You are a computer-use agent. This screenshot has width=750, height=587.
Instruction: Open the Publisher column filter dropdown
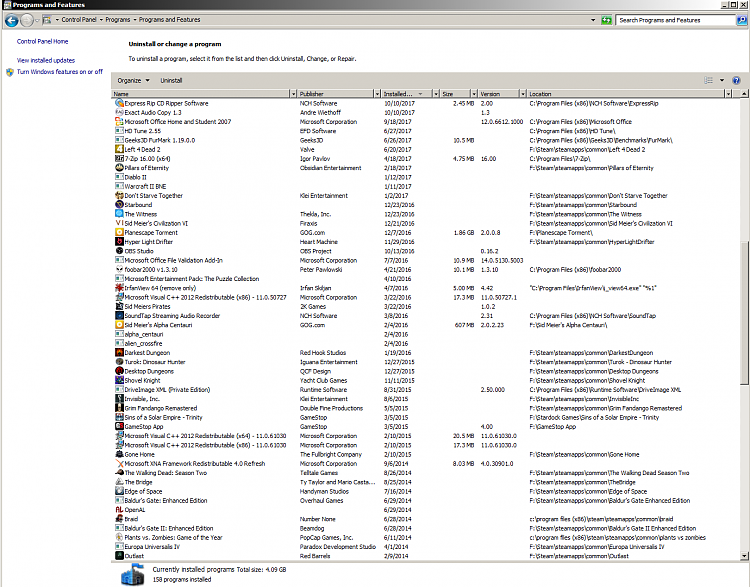(x=377, y=94)
